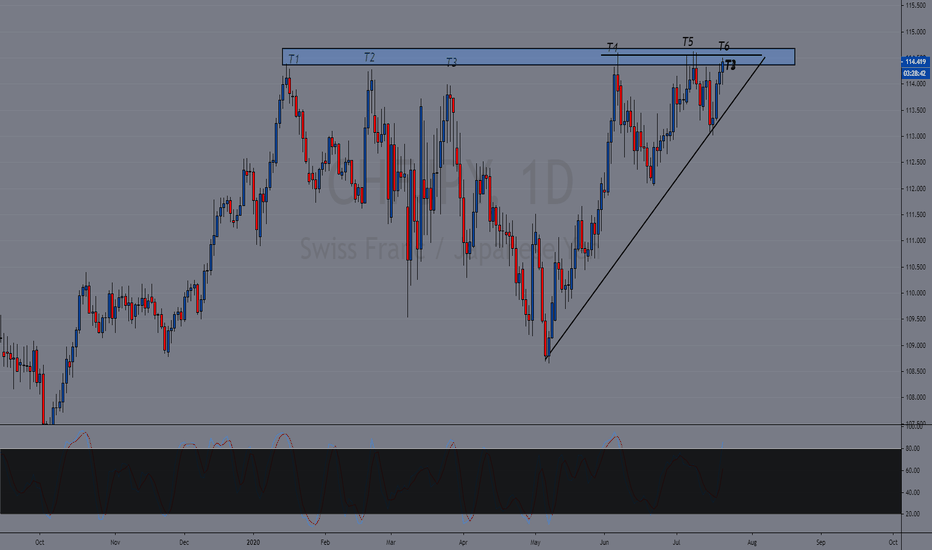The width and height of the screenshot is (932, 550).
Task: Select the blue resistance zone rectangle
Action: (538, 57)
